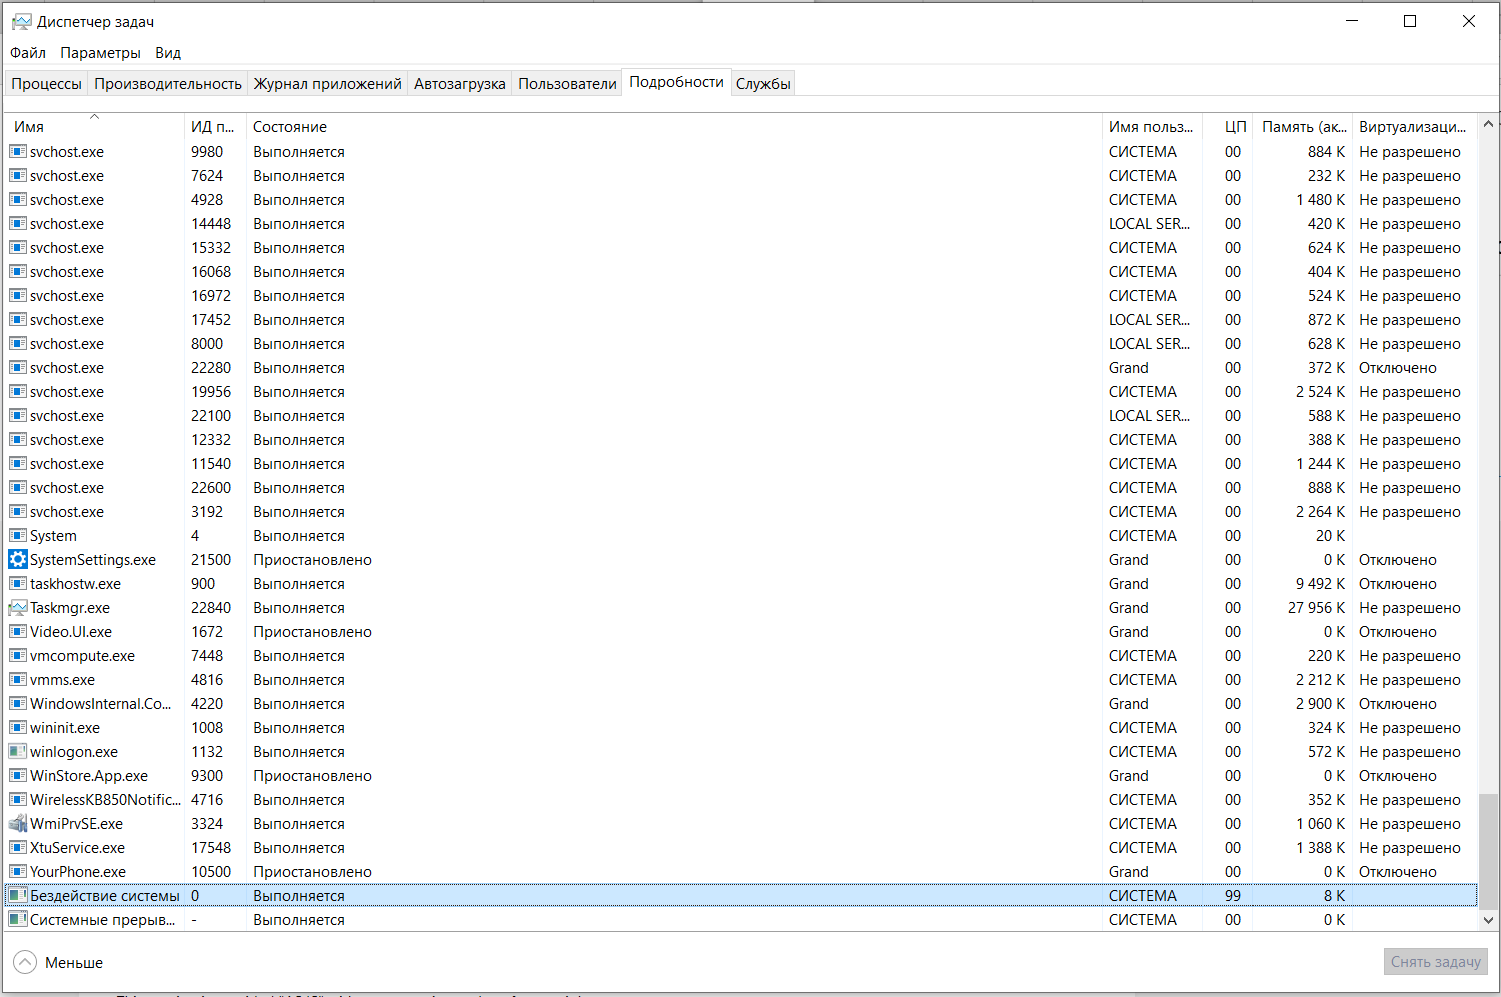
Task: Click the Снять задачу button
Action: tap(1435, 961)
